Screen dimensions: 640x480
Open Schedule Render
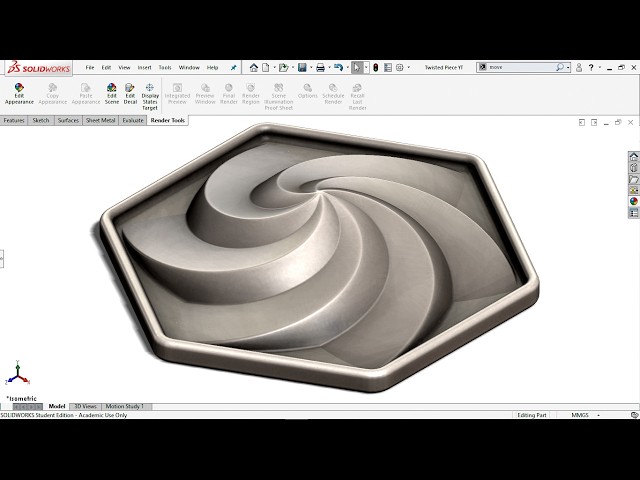tap(333, 94)
